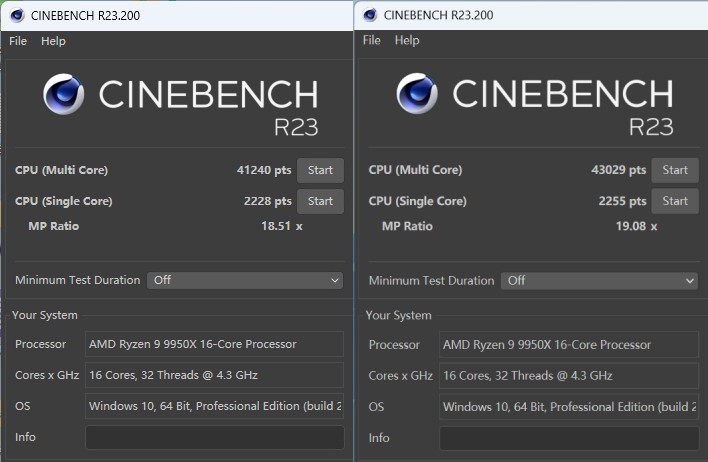708x462 pixels.
Task: Click the Processor field in the 41240 pts window
Action: [214, 344]
